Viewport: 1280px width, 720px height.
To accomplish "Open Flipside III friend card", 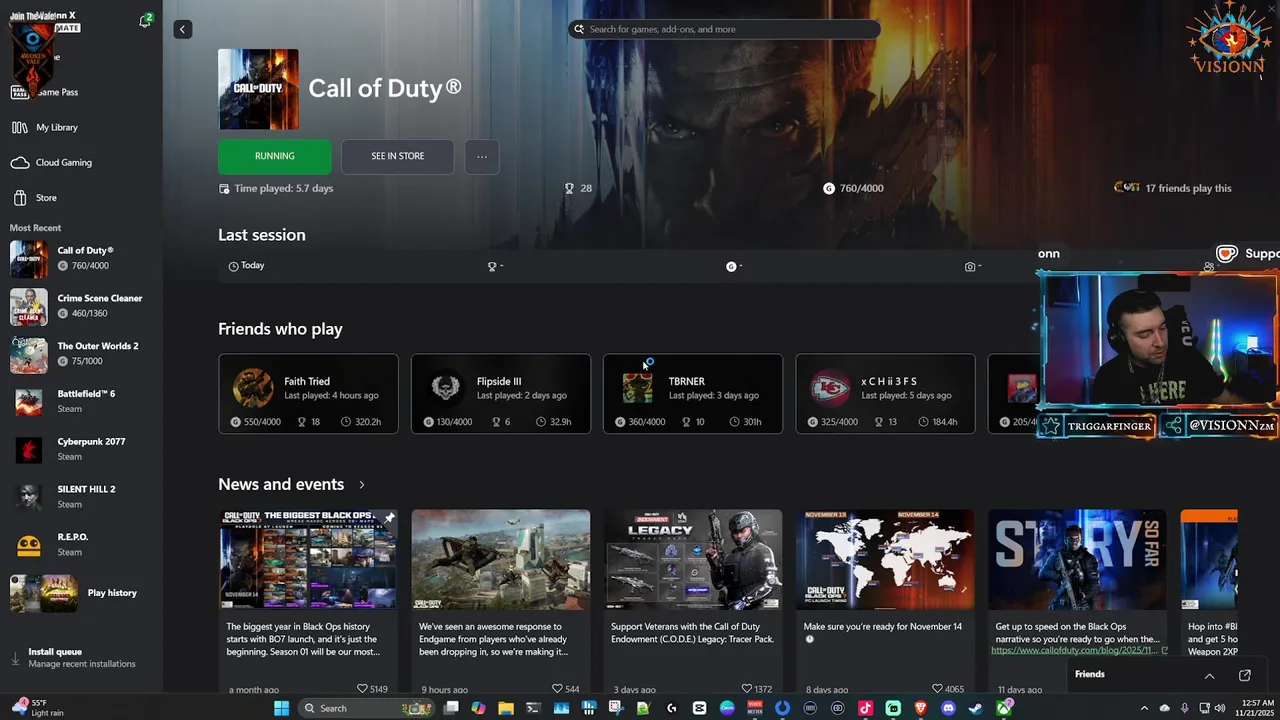I will coord(500,394).
